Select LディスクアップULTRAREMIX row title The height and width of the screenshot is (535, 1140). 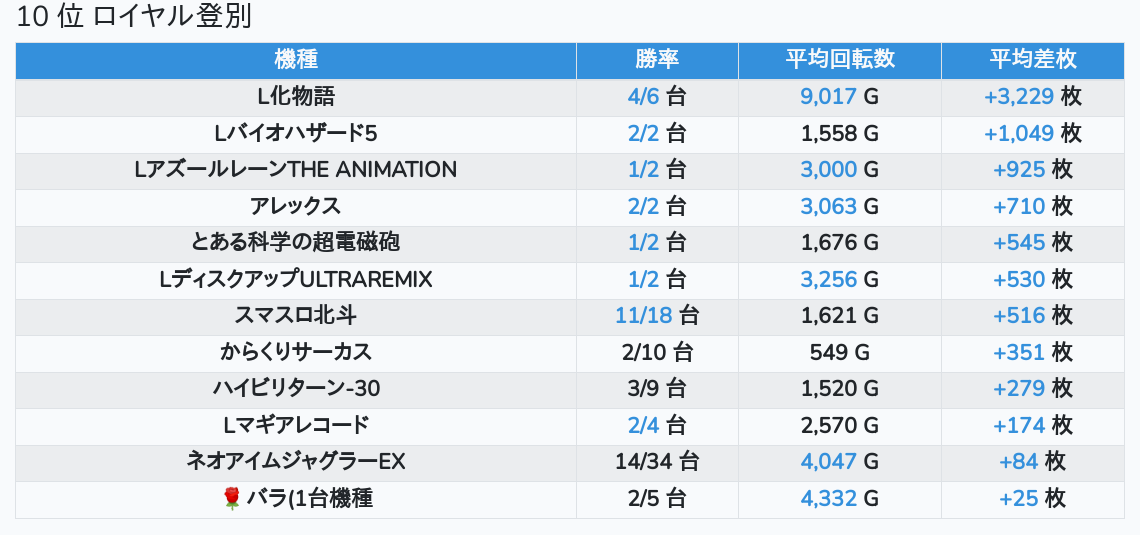pyautogui.click(x=295, y=279)
